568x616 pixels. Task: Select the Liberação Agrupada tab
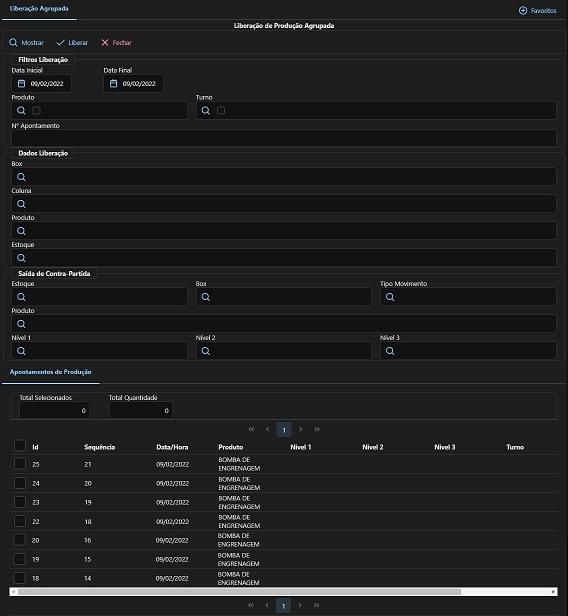[x=39, y=9]
